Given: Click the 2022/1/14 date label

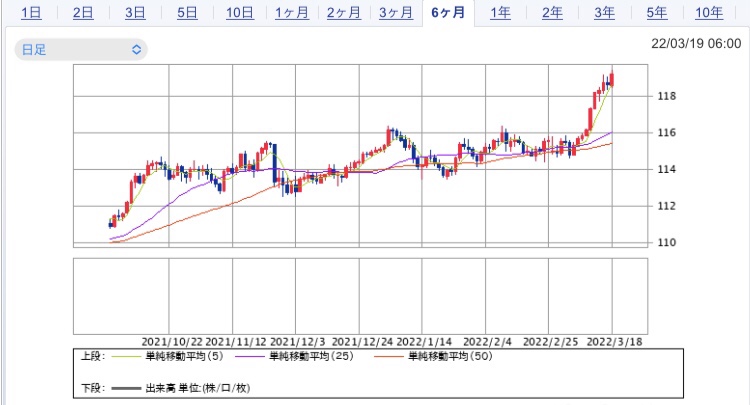Looking at the screenshot, I should point(424,342).
